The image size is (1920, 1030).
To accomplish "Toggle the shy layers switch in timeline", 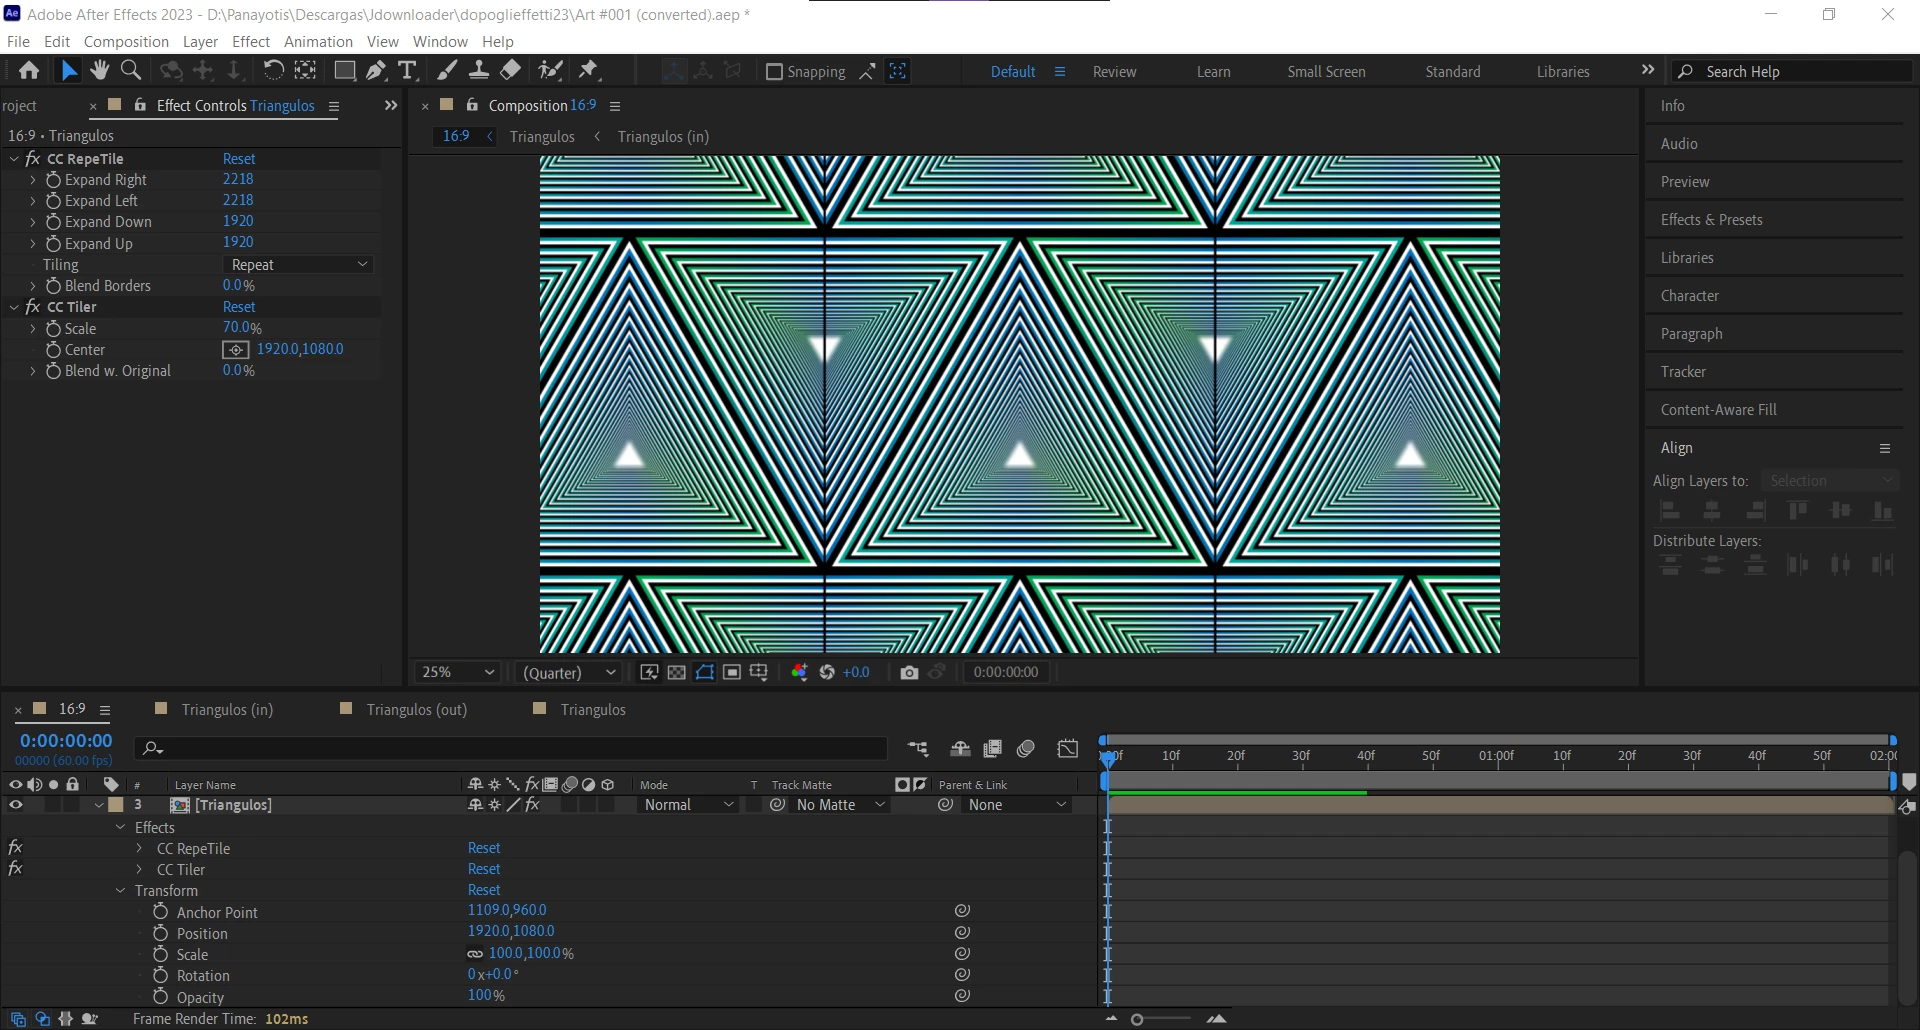I will click(960, 748).
